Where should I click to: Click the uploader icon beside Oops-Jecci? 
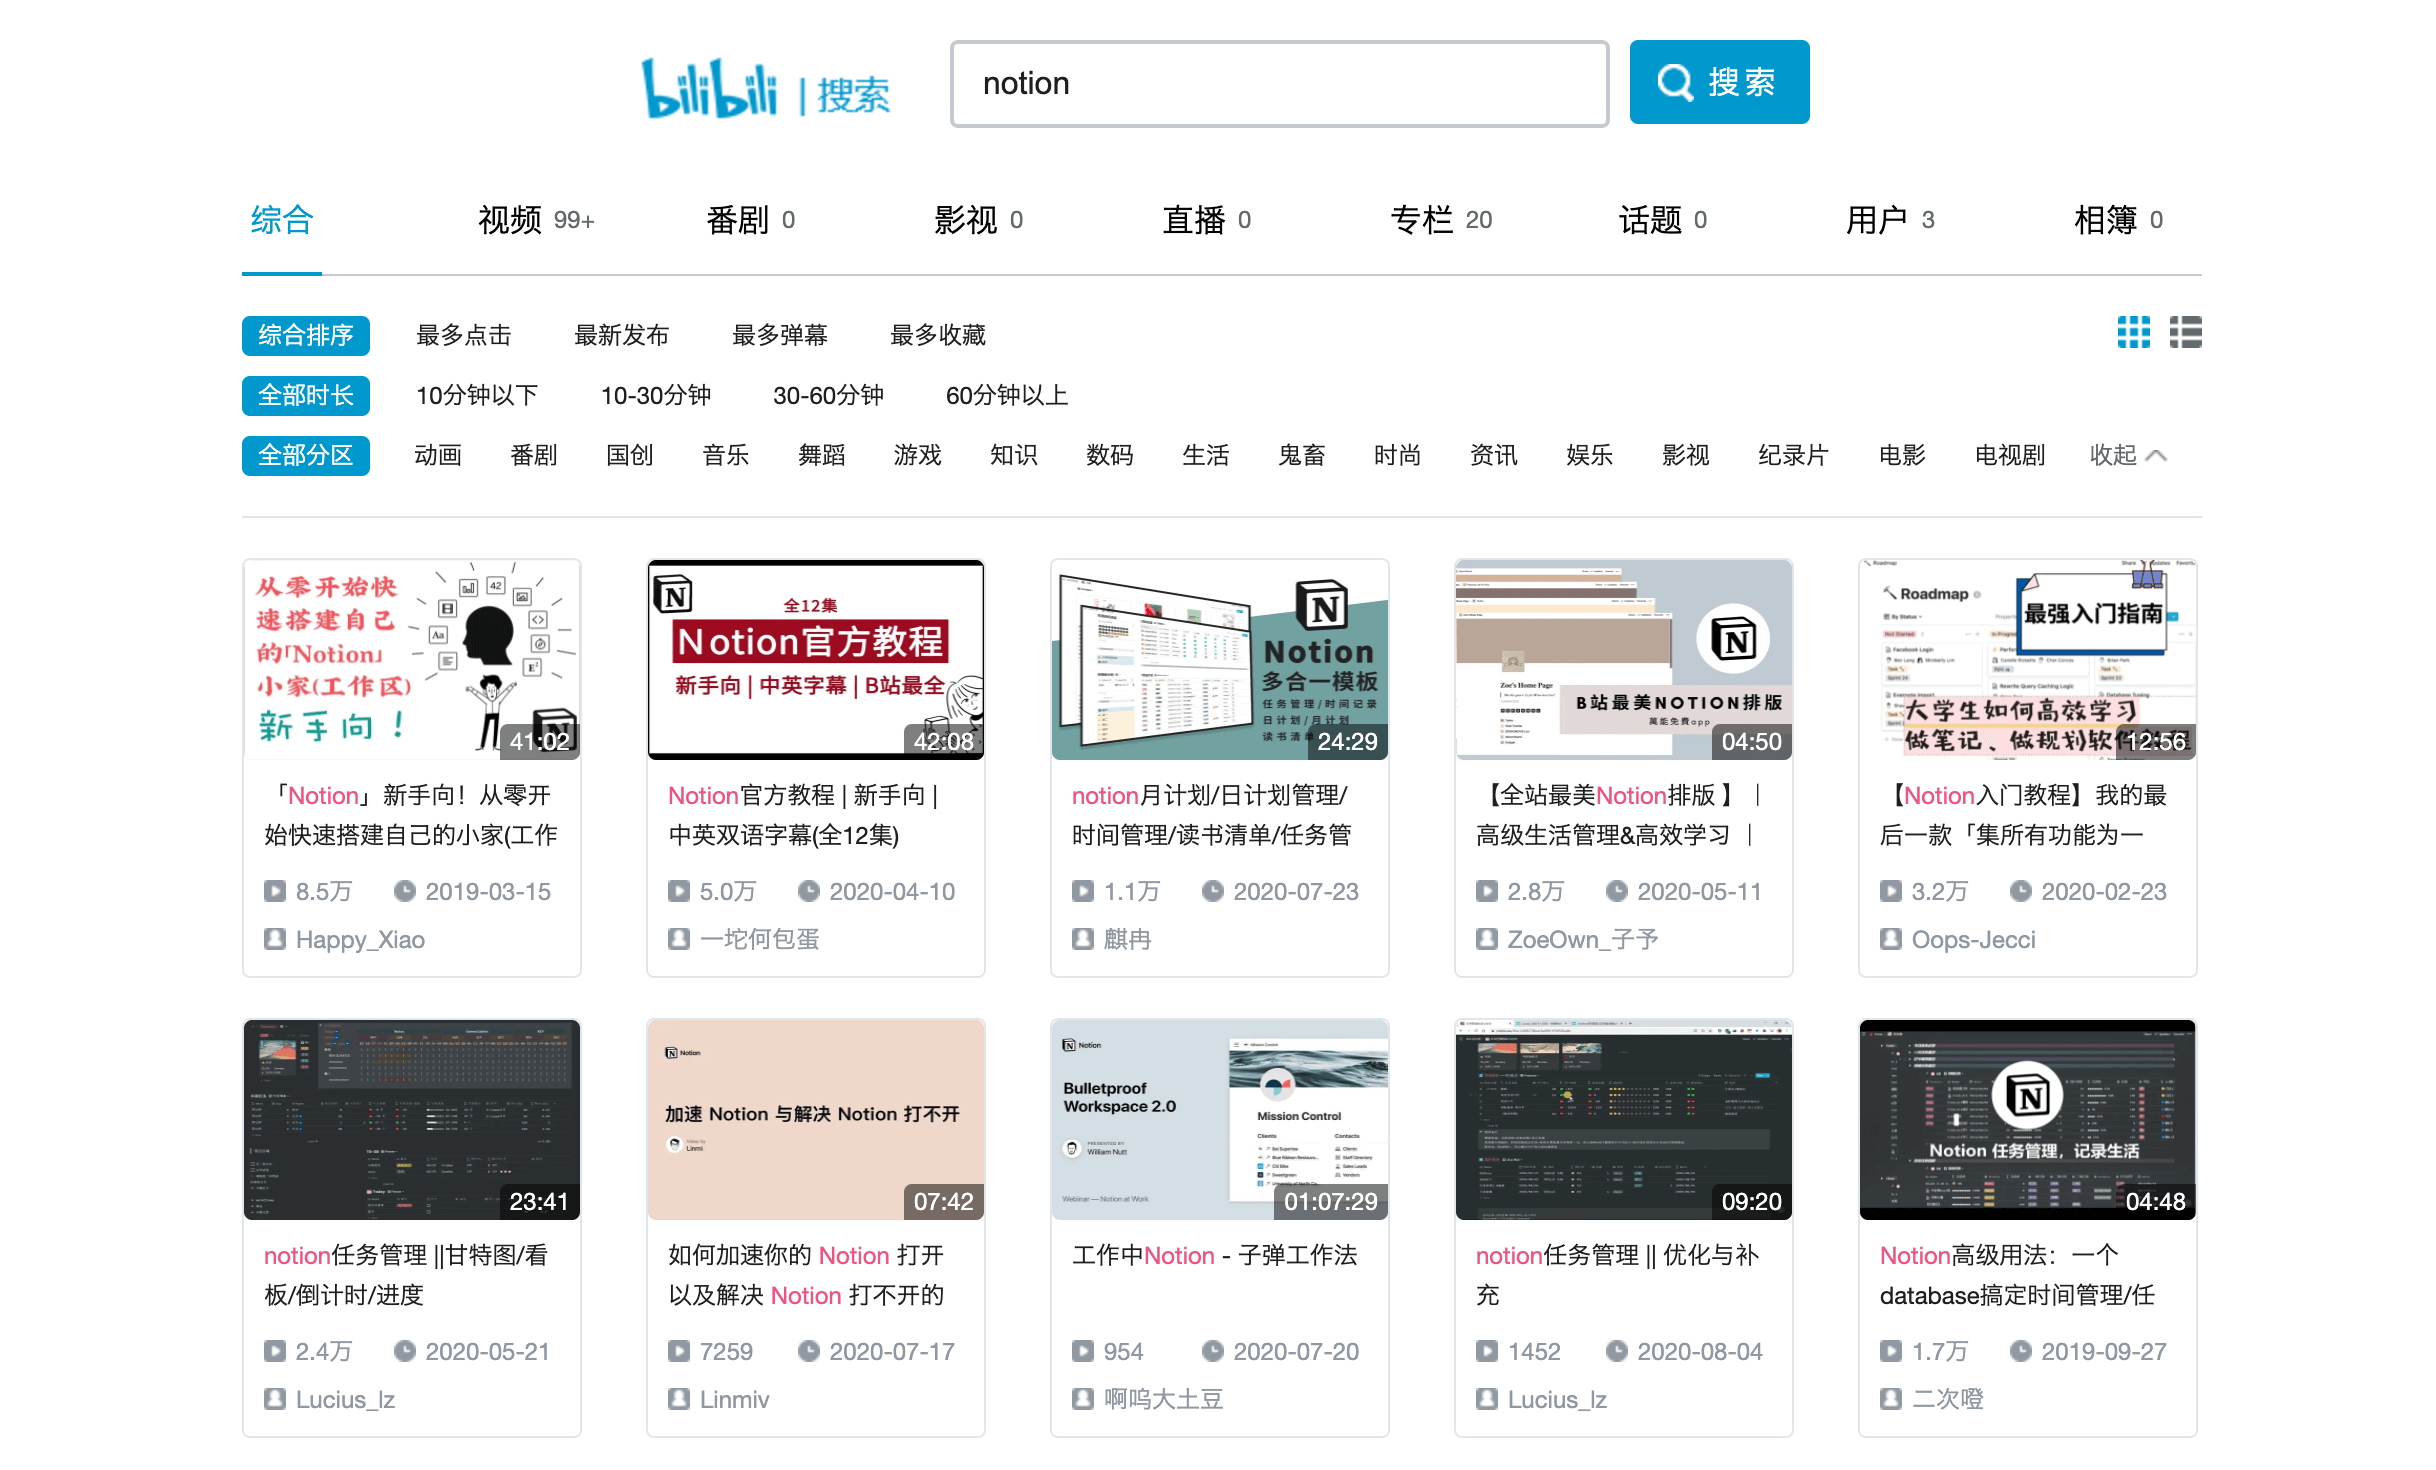[1890, 939]
